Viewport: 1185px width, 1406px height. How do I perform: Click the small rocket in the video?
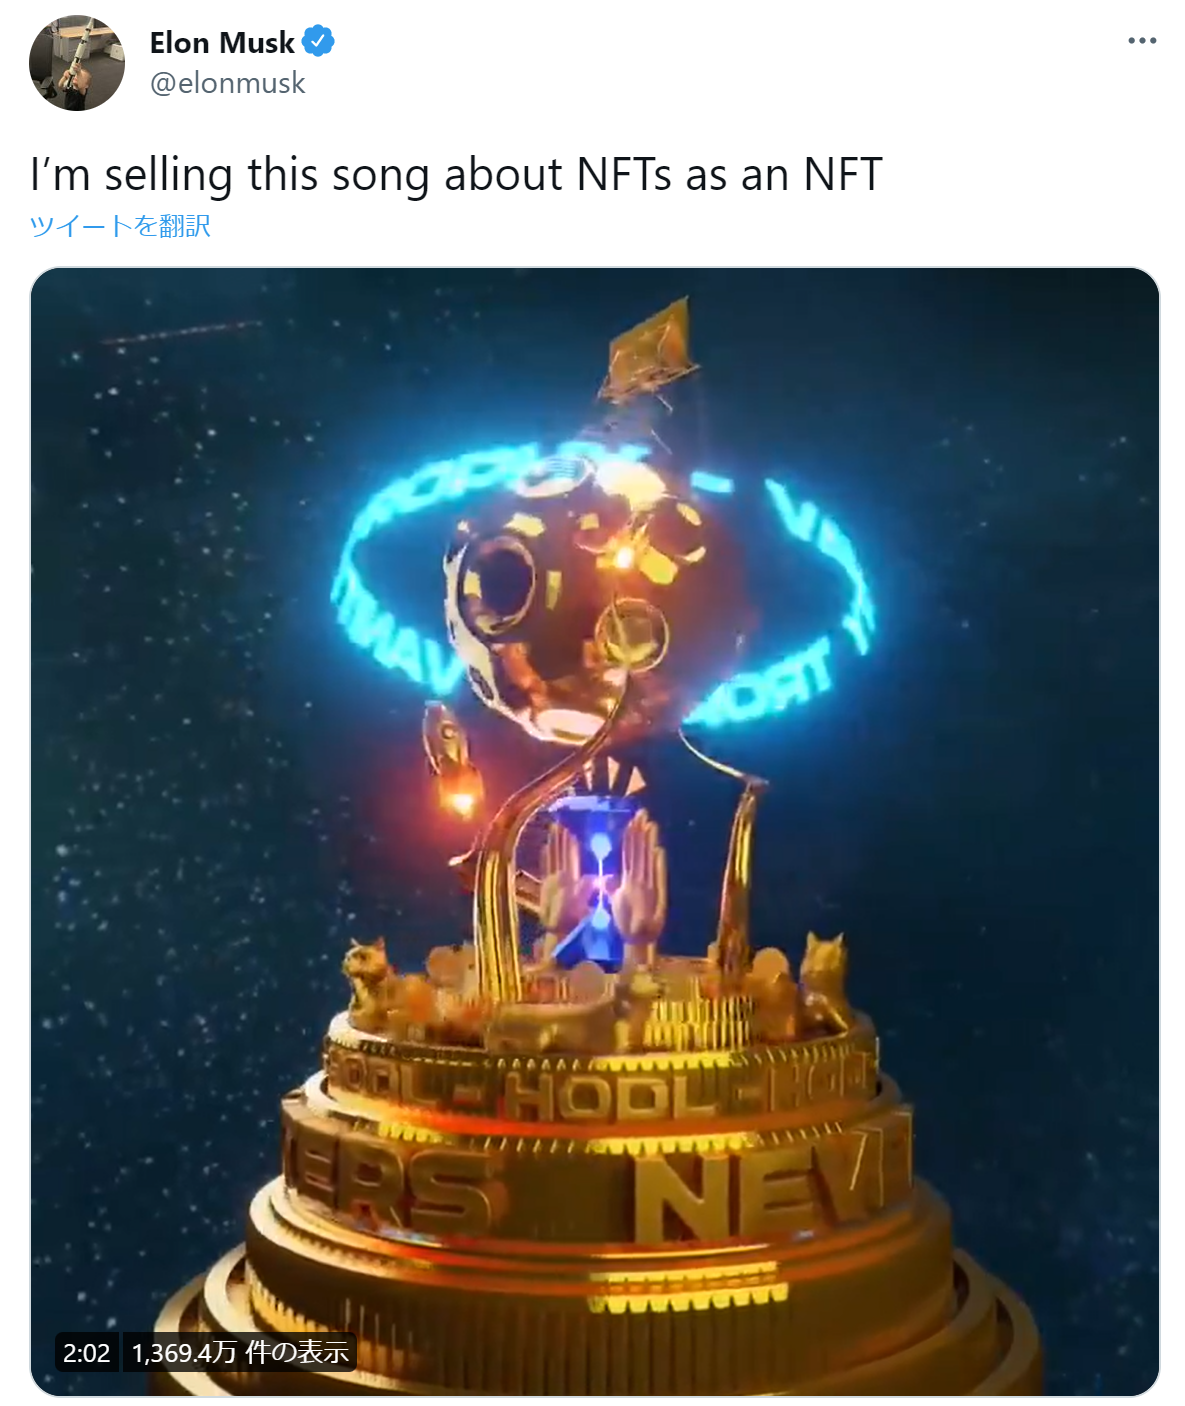pyautogui.click(x=449, y=757)
